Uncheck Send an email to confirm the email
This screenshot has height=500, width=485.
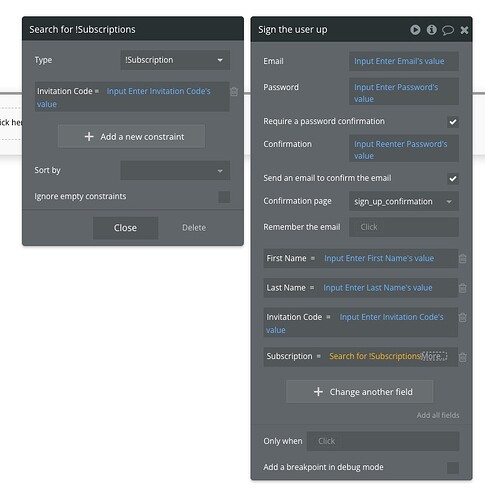coord(453,178)
